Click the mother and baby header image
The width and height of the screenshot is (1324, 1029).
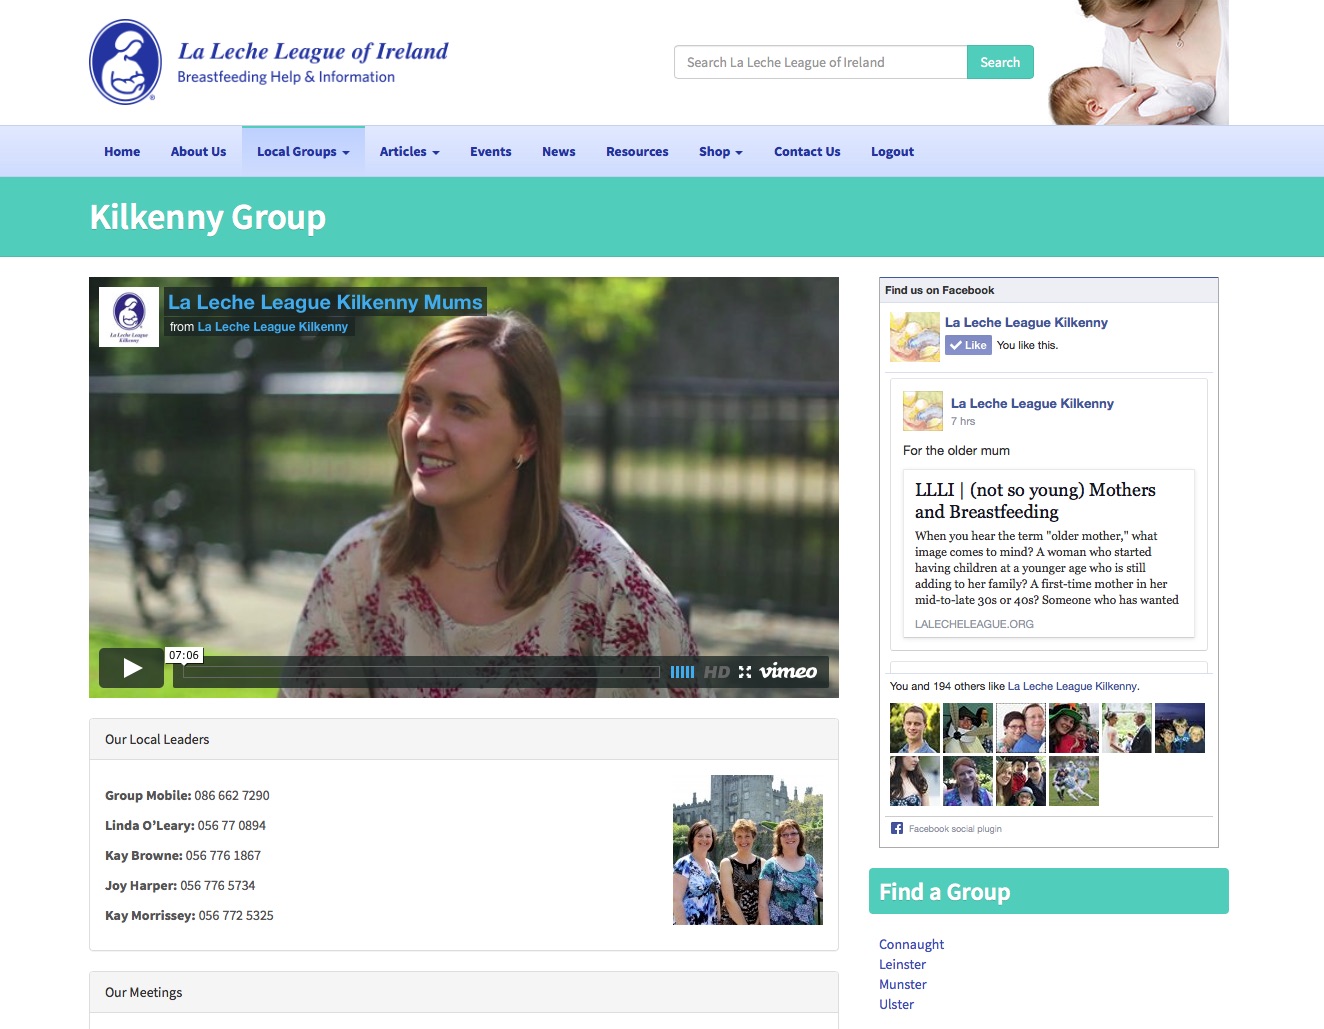tap(1138, 62)
